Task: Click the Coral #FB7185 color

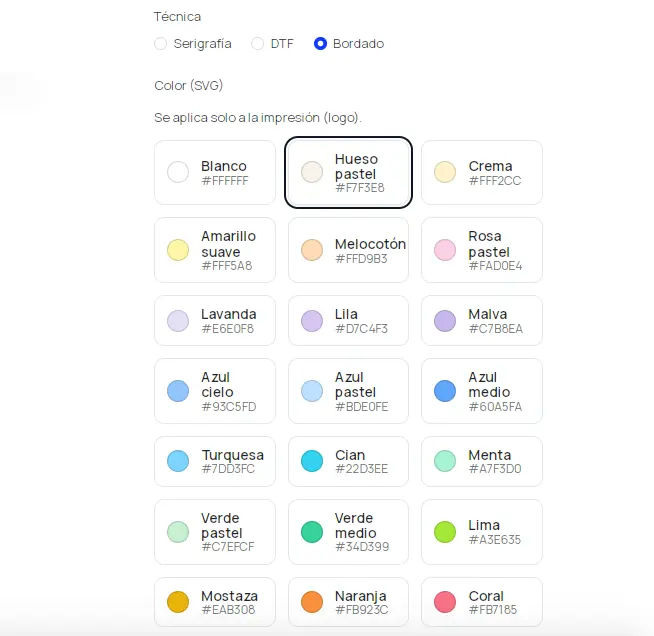Action: point(481,603)
